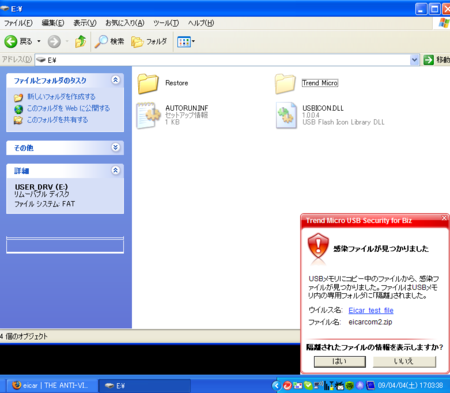Close the Trend Micro USB Security popup
The height and width of the screenshot is (393, 450).
point(444,218)
